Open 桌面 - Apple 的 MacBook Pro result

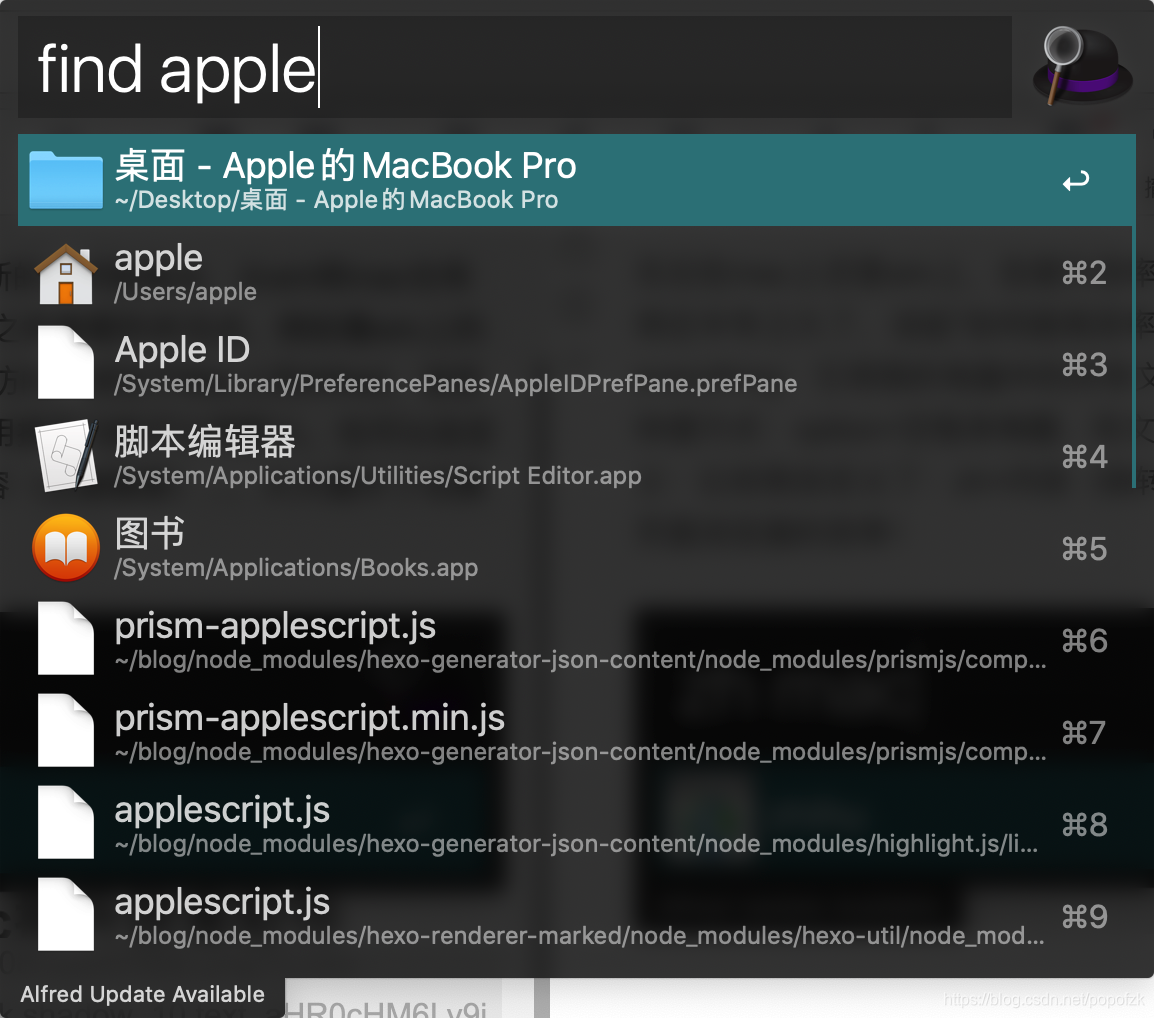(576, 180)
